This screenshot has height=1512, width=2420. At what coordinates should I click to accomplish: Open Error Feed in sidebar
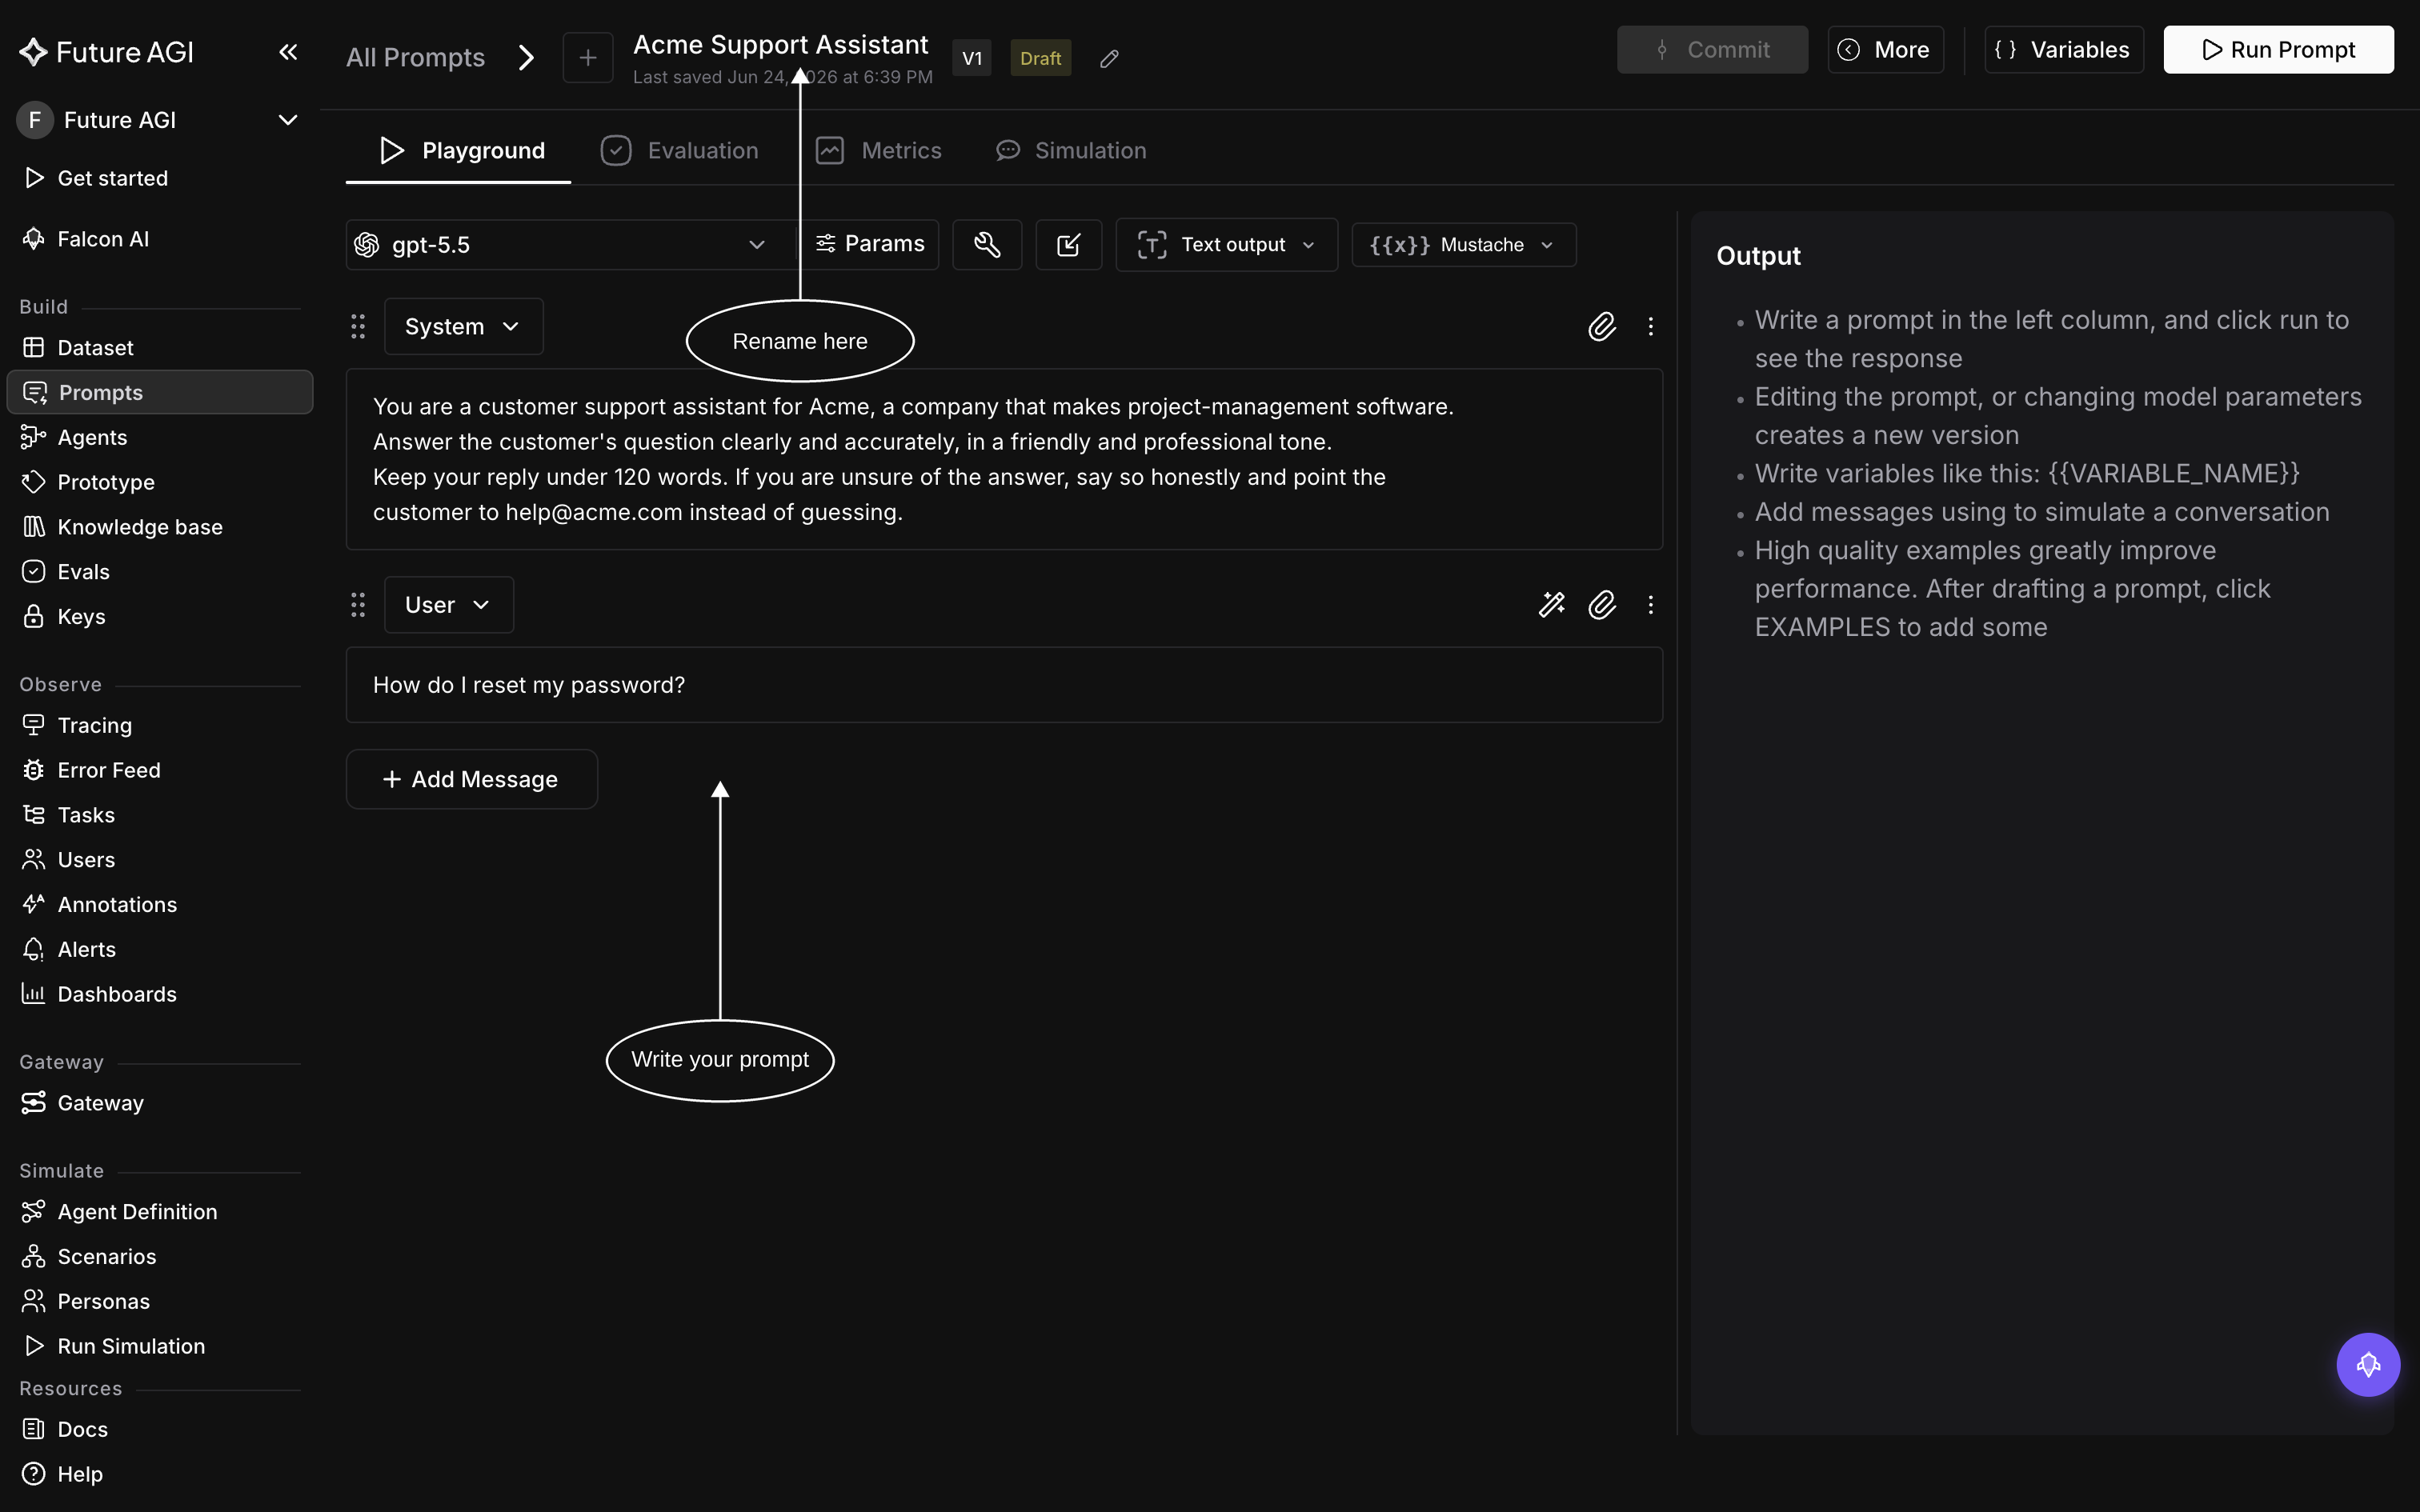coord(160,770)
